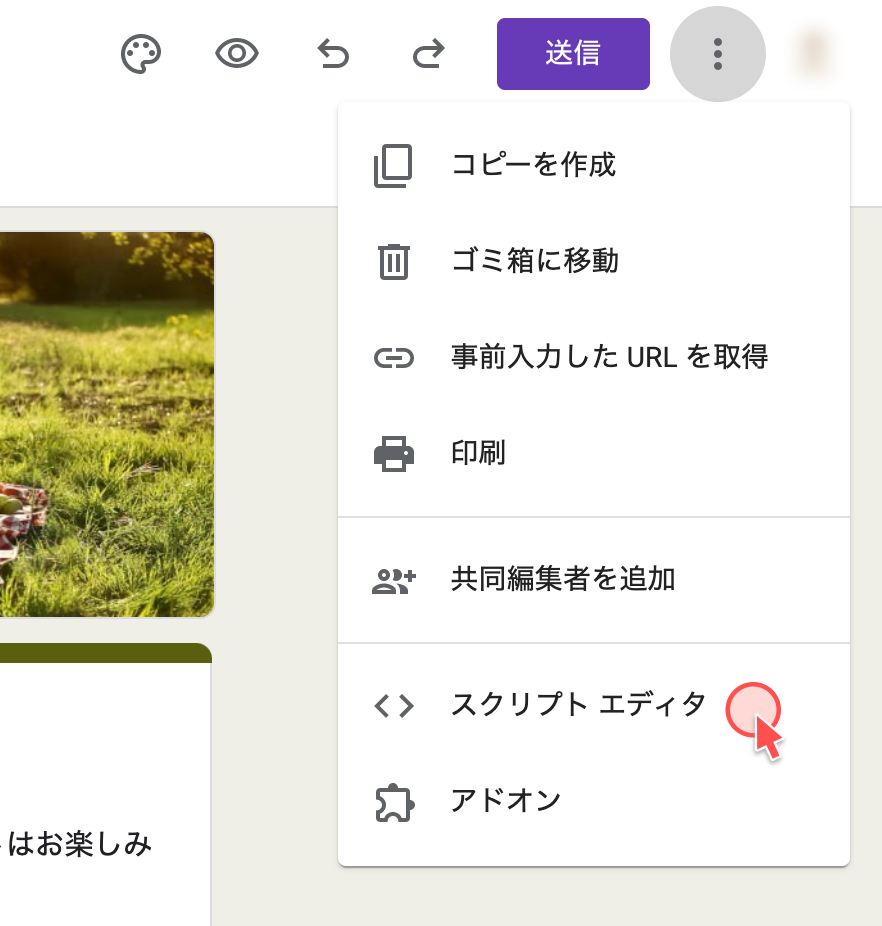This screenshot has width=882, height=926.
Task: Open the theme customization palette icon
Action: tap(141, 54)
